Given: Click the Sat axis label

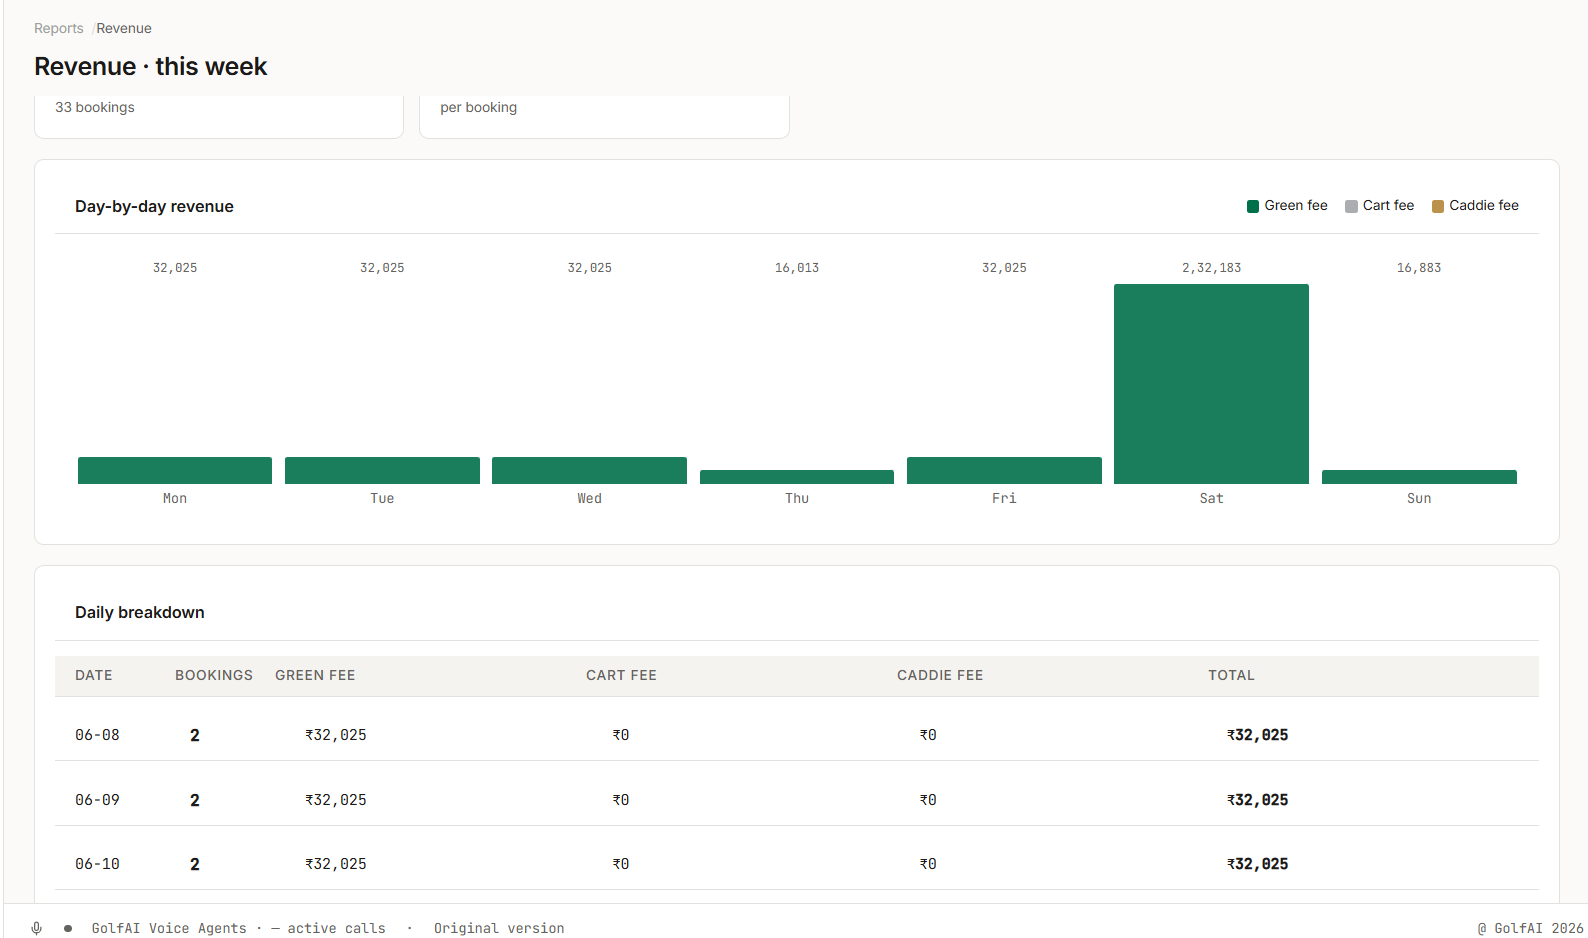Looking at the screenshot, I should coord(1211,498).
